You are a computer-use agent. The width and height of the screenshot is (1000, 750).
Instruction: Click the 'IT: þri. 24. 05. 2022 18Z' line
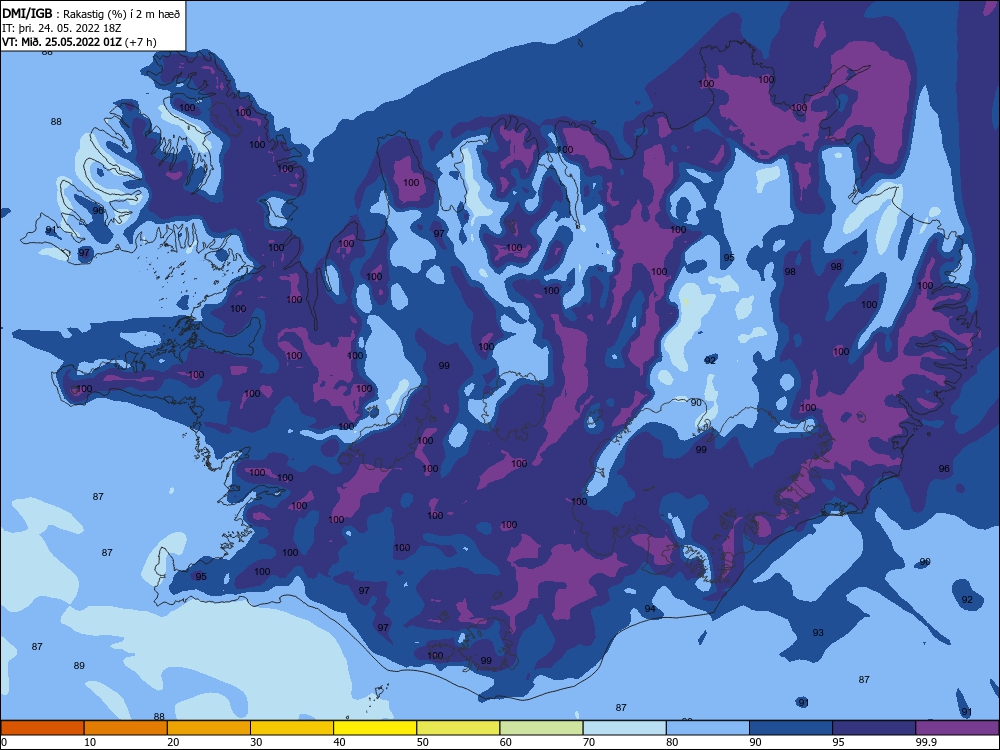point(62,28)
